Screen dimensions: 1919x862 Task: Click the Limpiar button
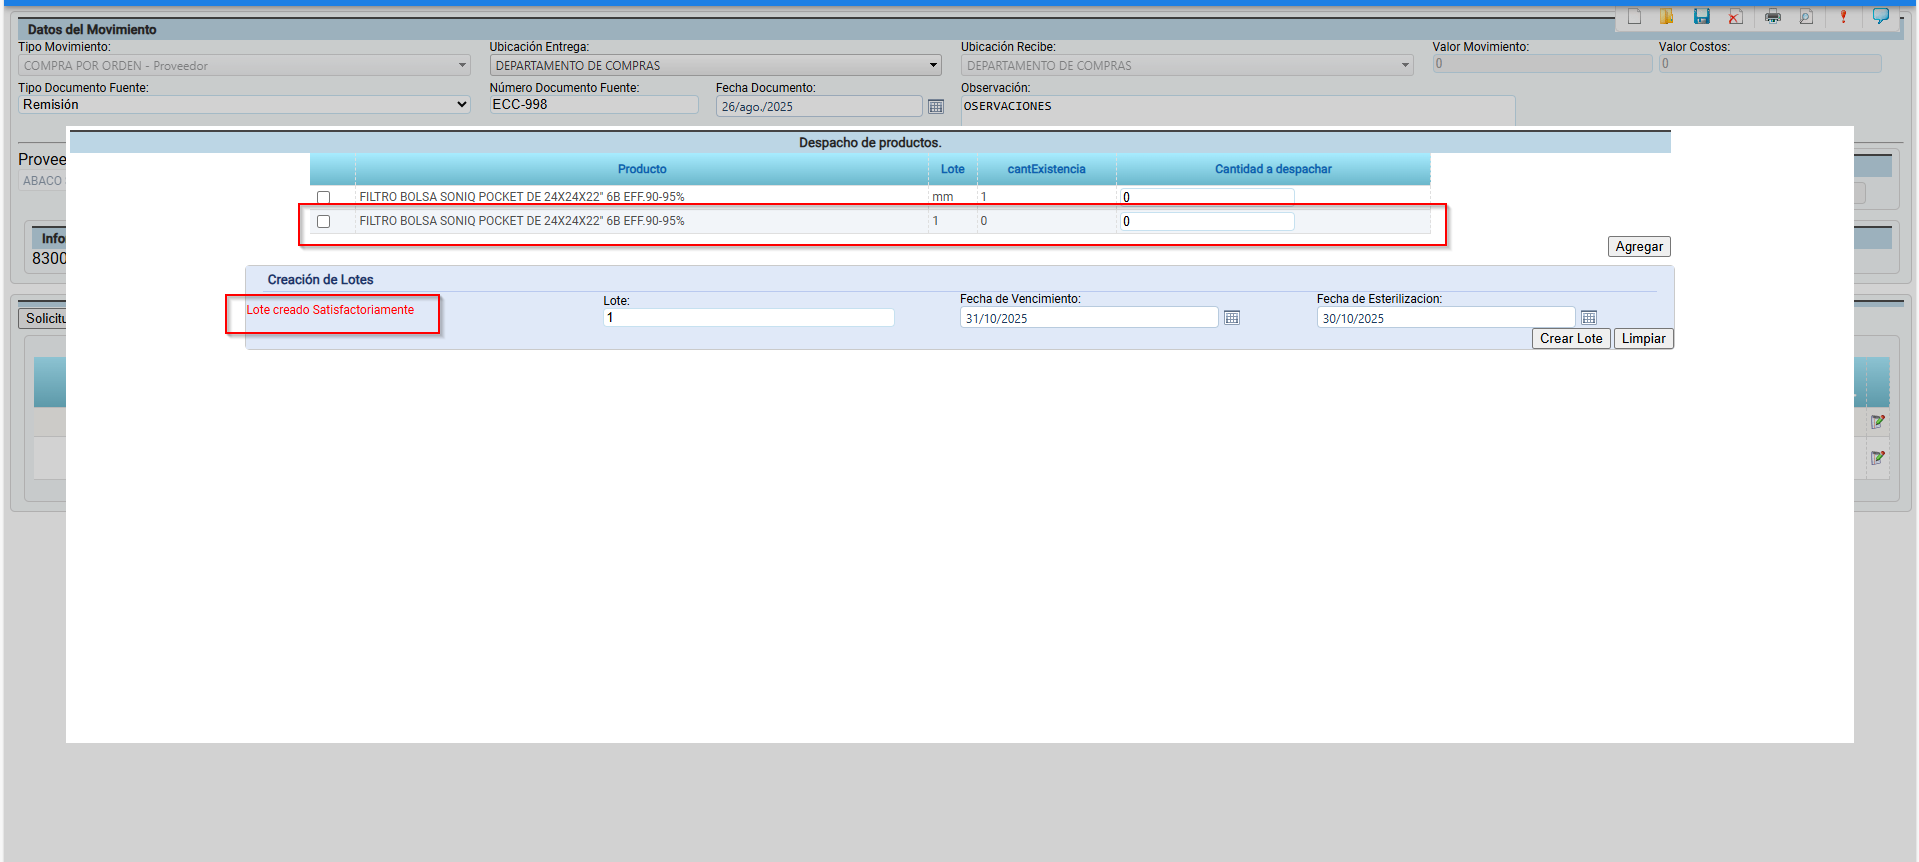click(1642, 339)
